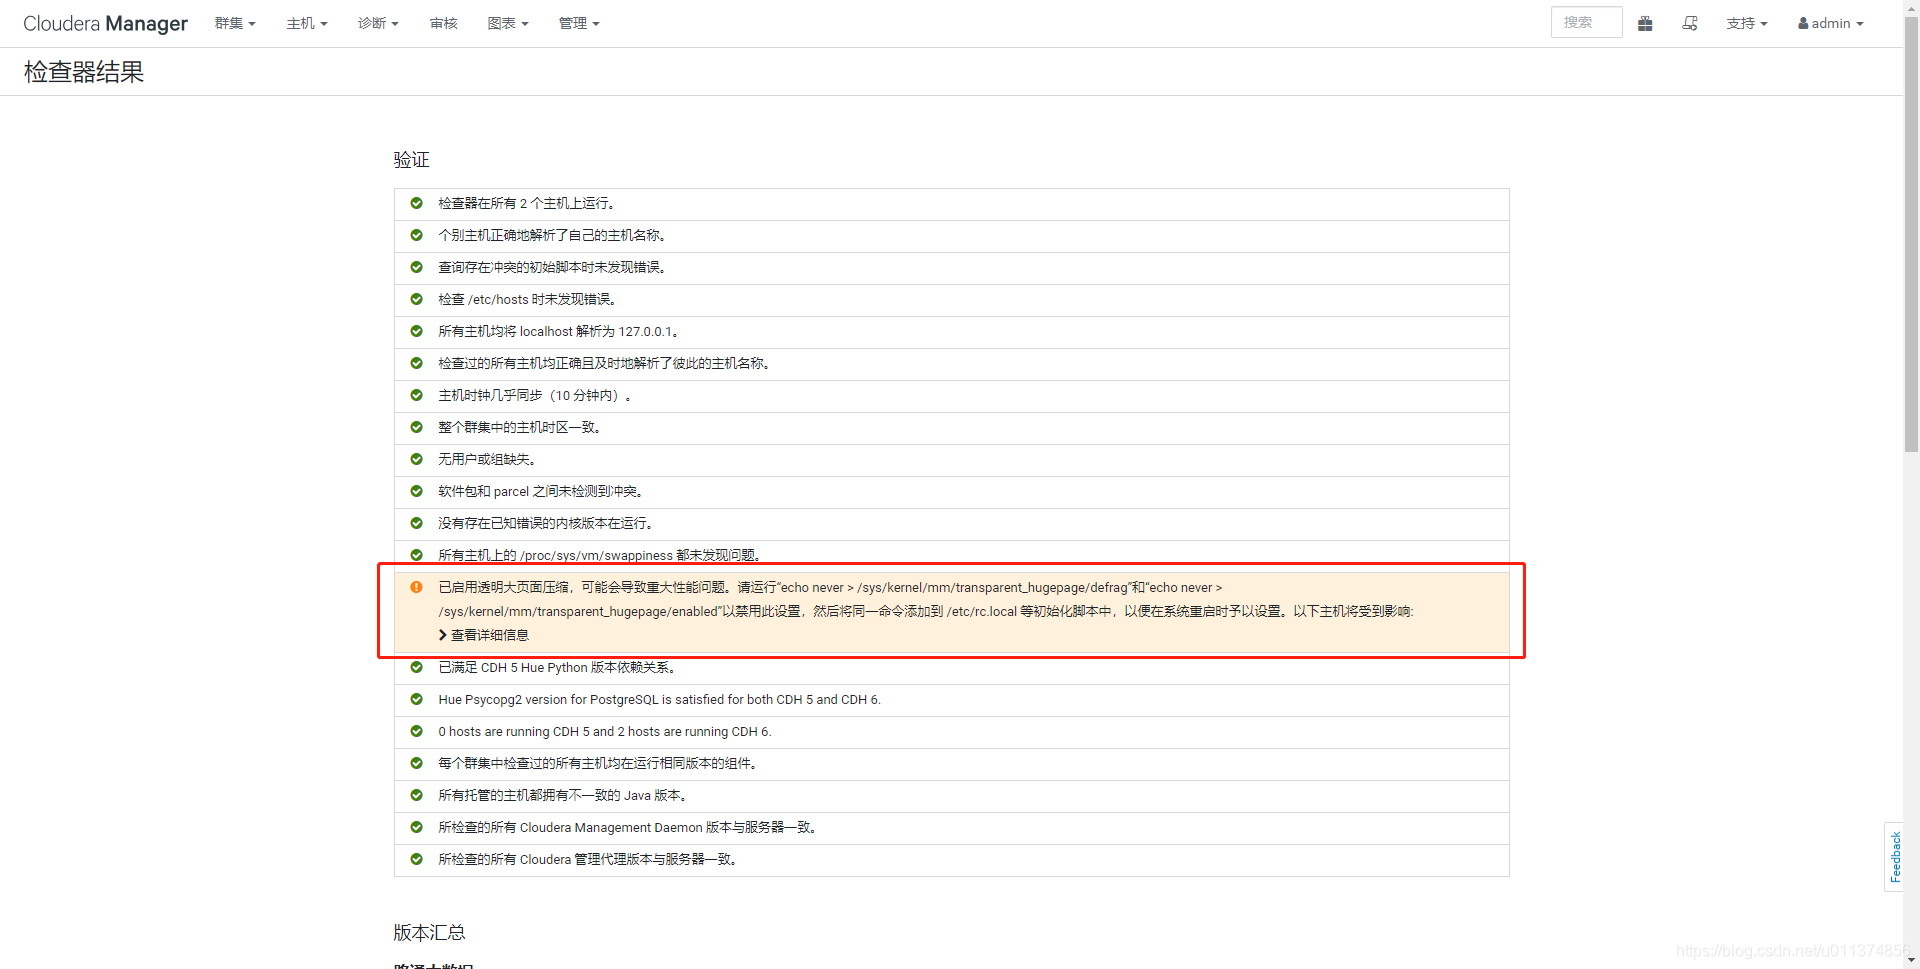Viewport: 1920px width, 969px height.
Task: Click the green check icon beside '个别主机正确地解析了自己的主机名称'
Action: (416, 235)
